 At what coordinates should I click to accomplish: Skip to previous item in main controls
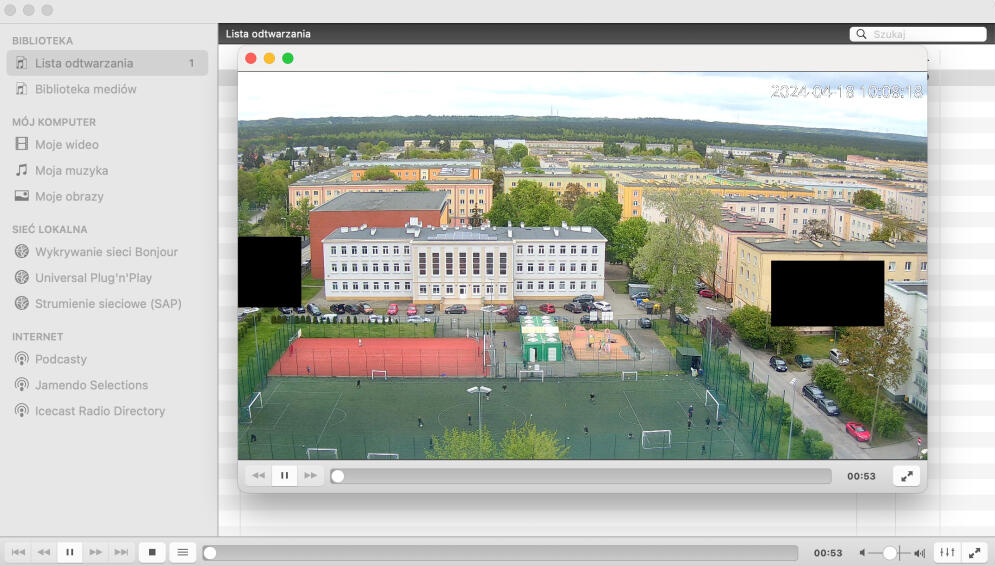point(18,552)
